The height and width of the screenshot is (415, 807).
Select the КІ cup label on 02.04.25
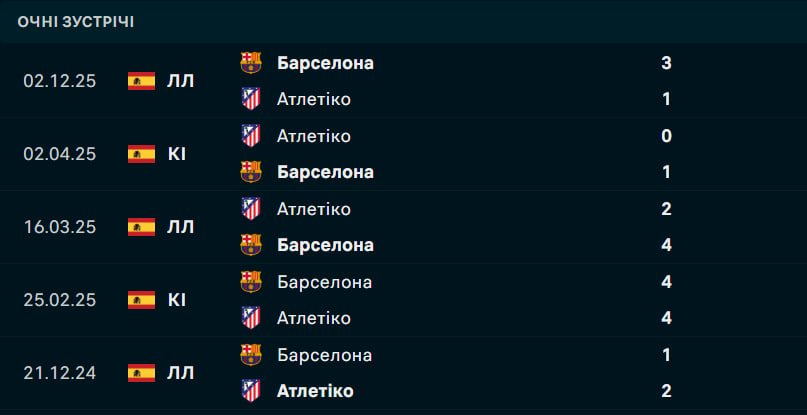[176, 154]
